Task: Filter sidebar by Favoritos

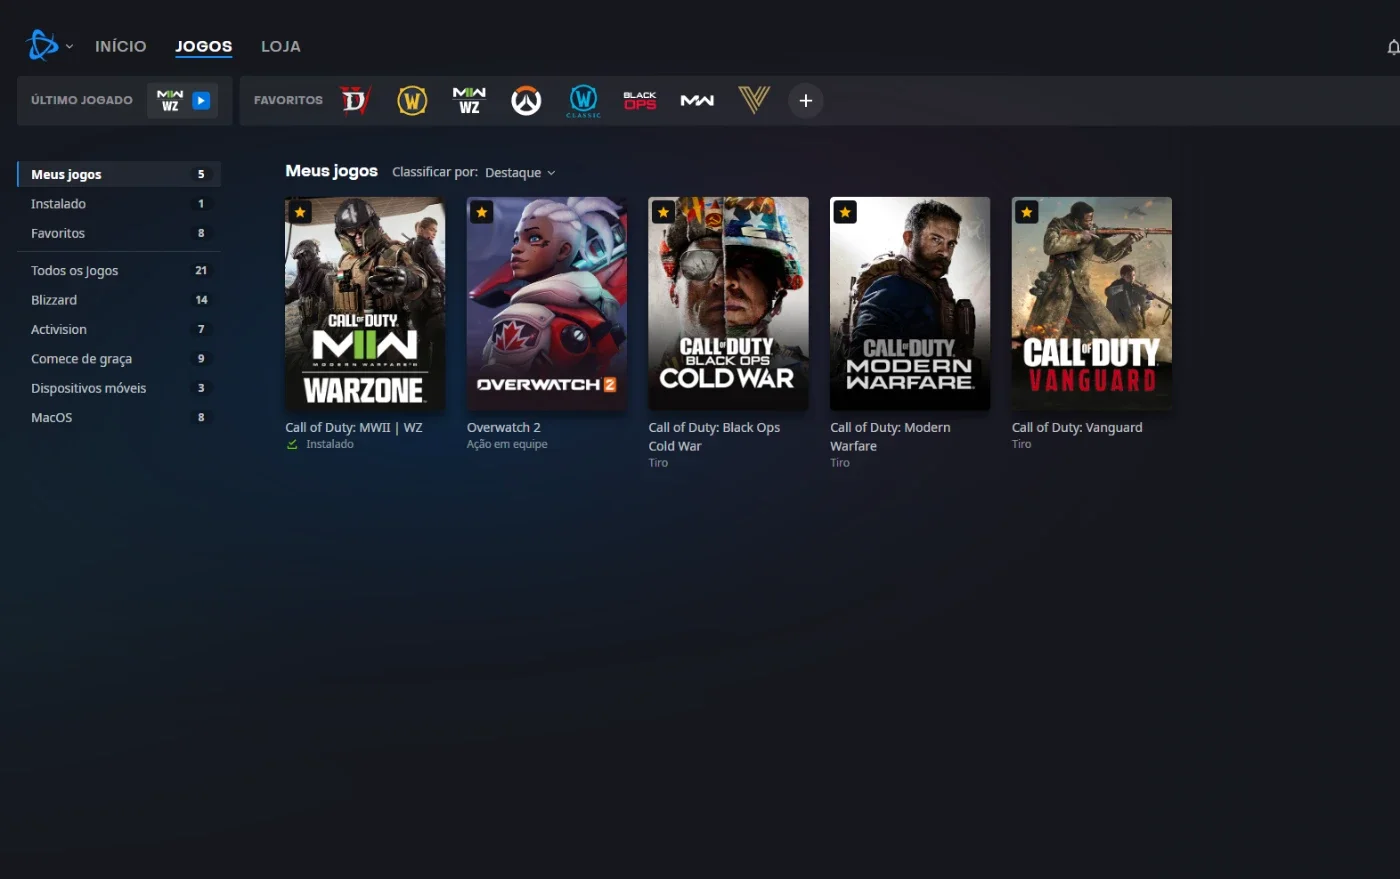Action: [x=119, y=233]
